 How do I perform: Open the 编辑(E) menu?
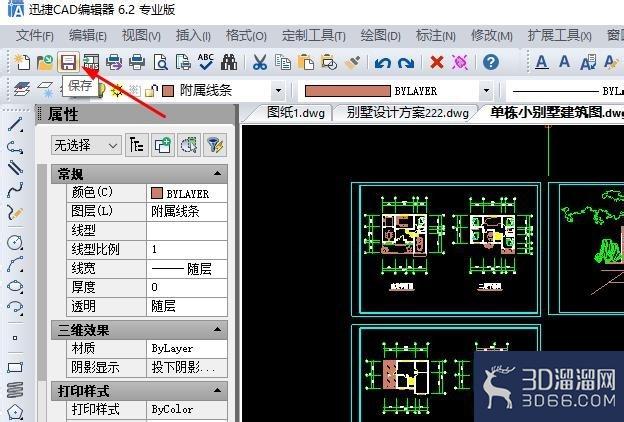(x=88, y=36)
